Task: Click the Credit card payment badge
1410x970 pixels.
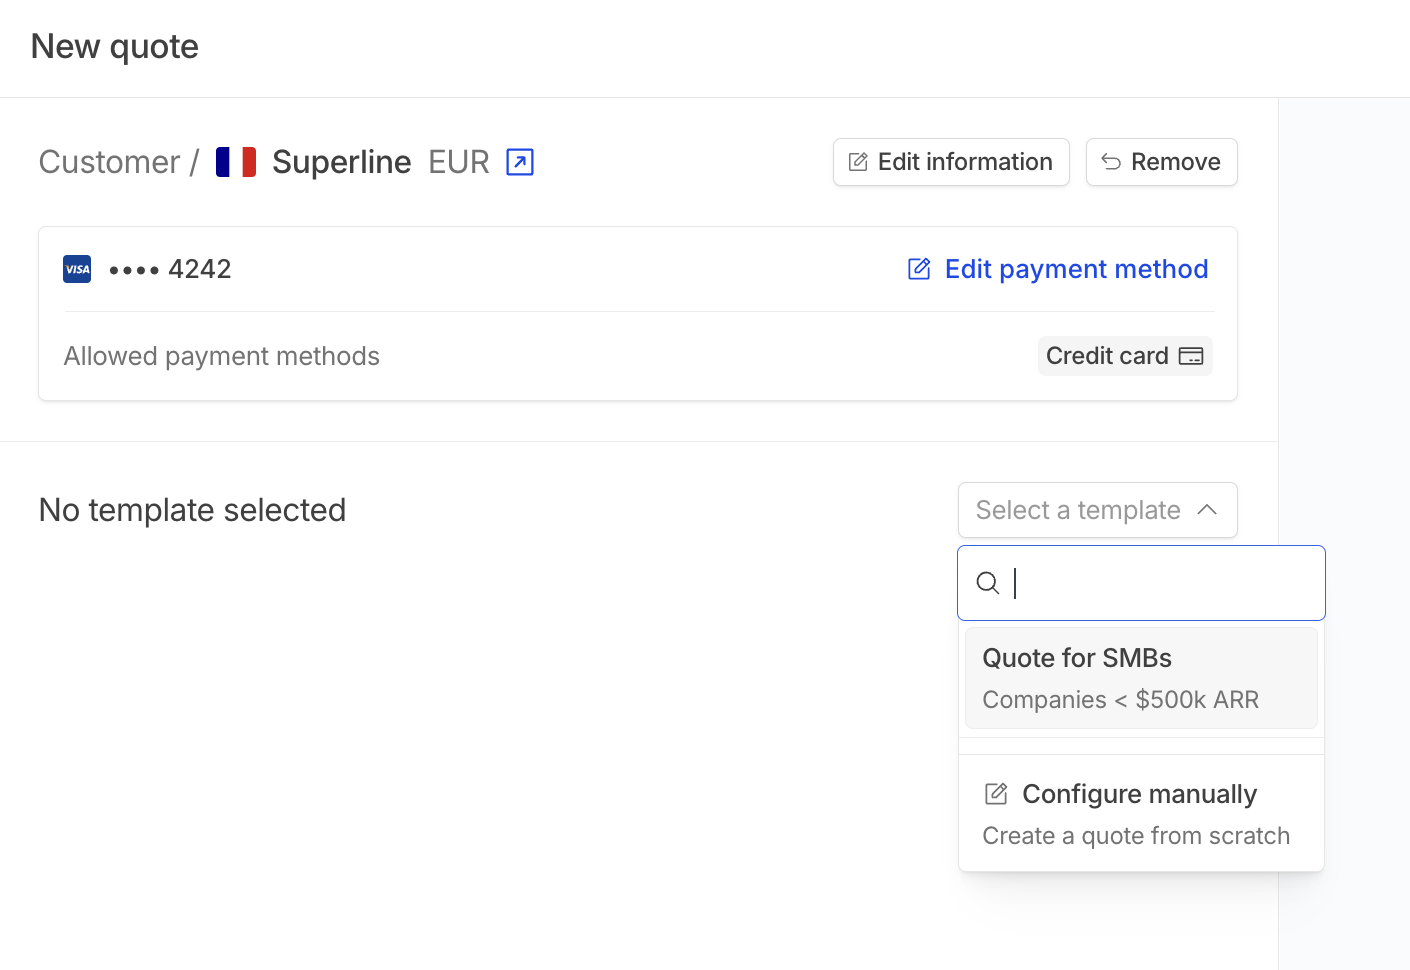Action: tap(1125, 356)
